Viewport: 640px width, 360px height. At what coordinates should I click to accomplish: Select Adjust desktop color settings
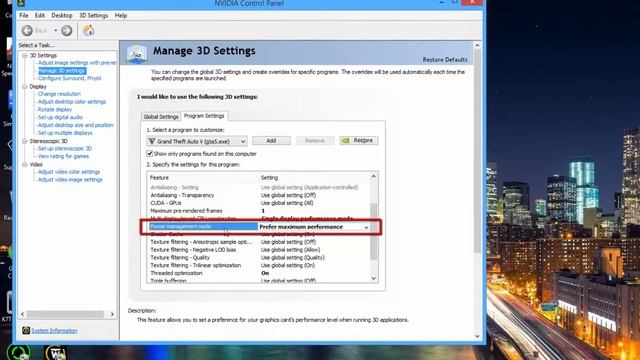72,102
